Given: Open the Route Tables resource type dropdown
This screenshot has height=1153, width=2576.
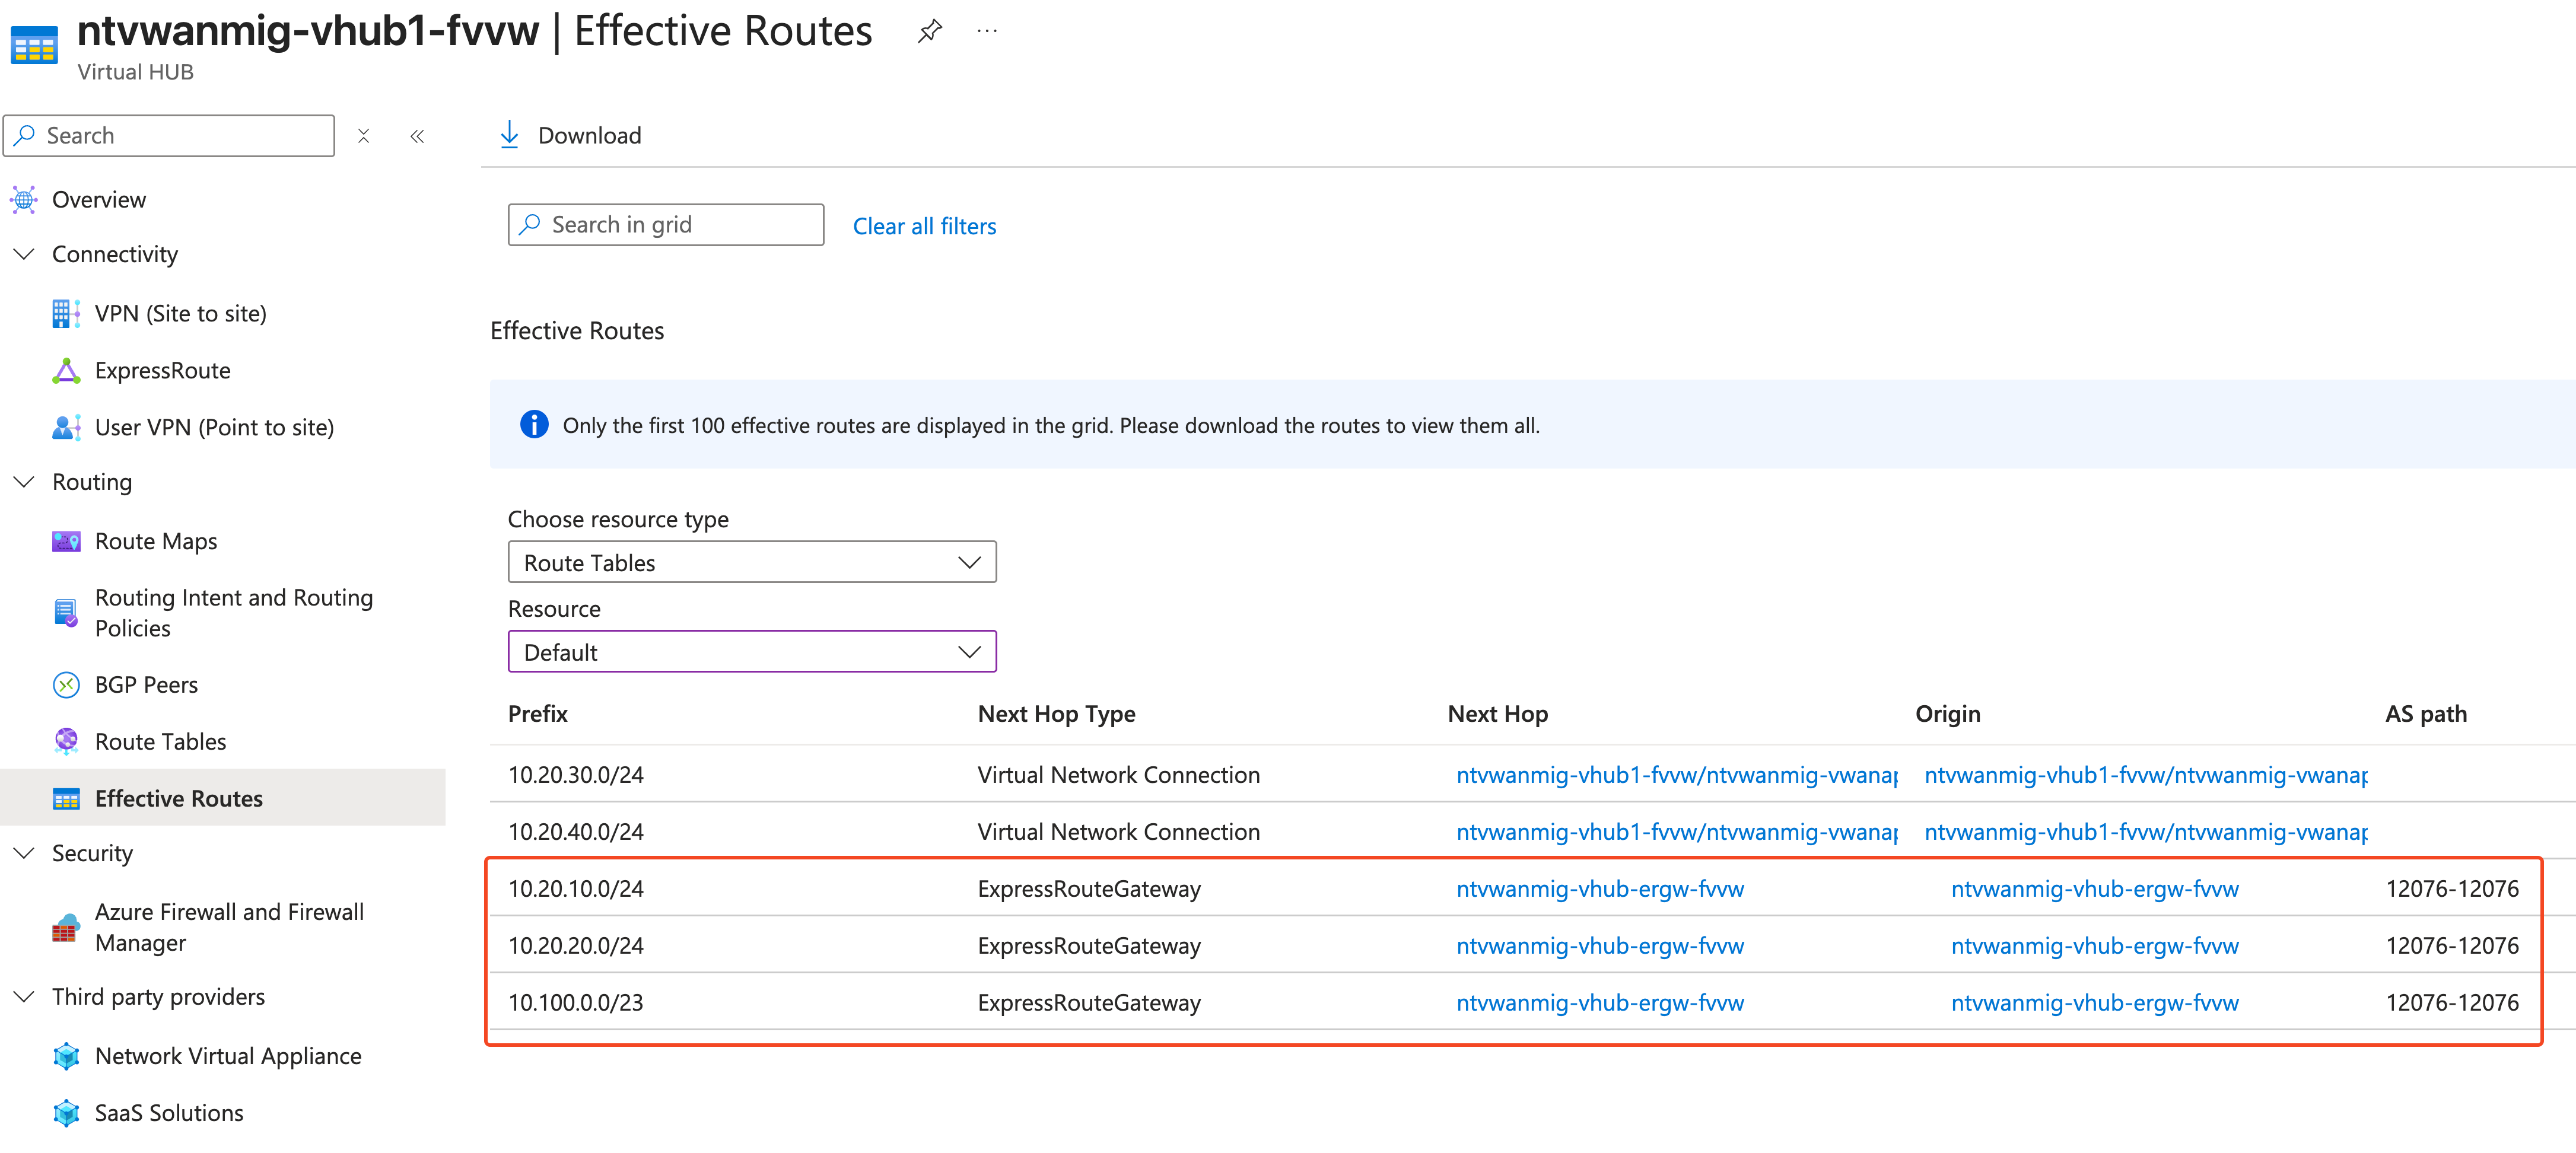Looking at the screenshot, I should [x=752, y=563].
